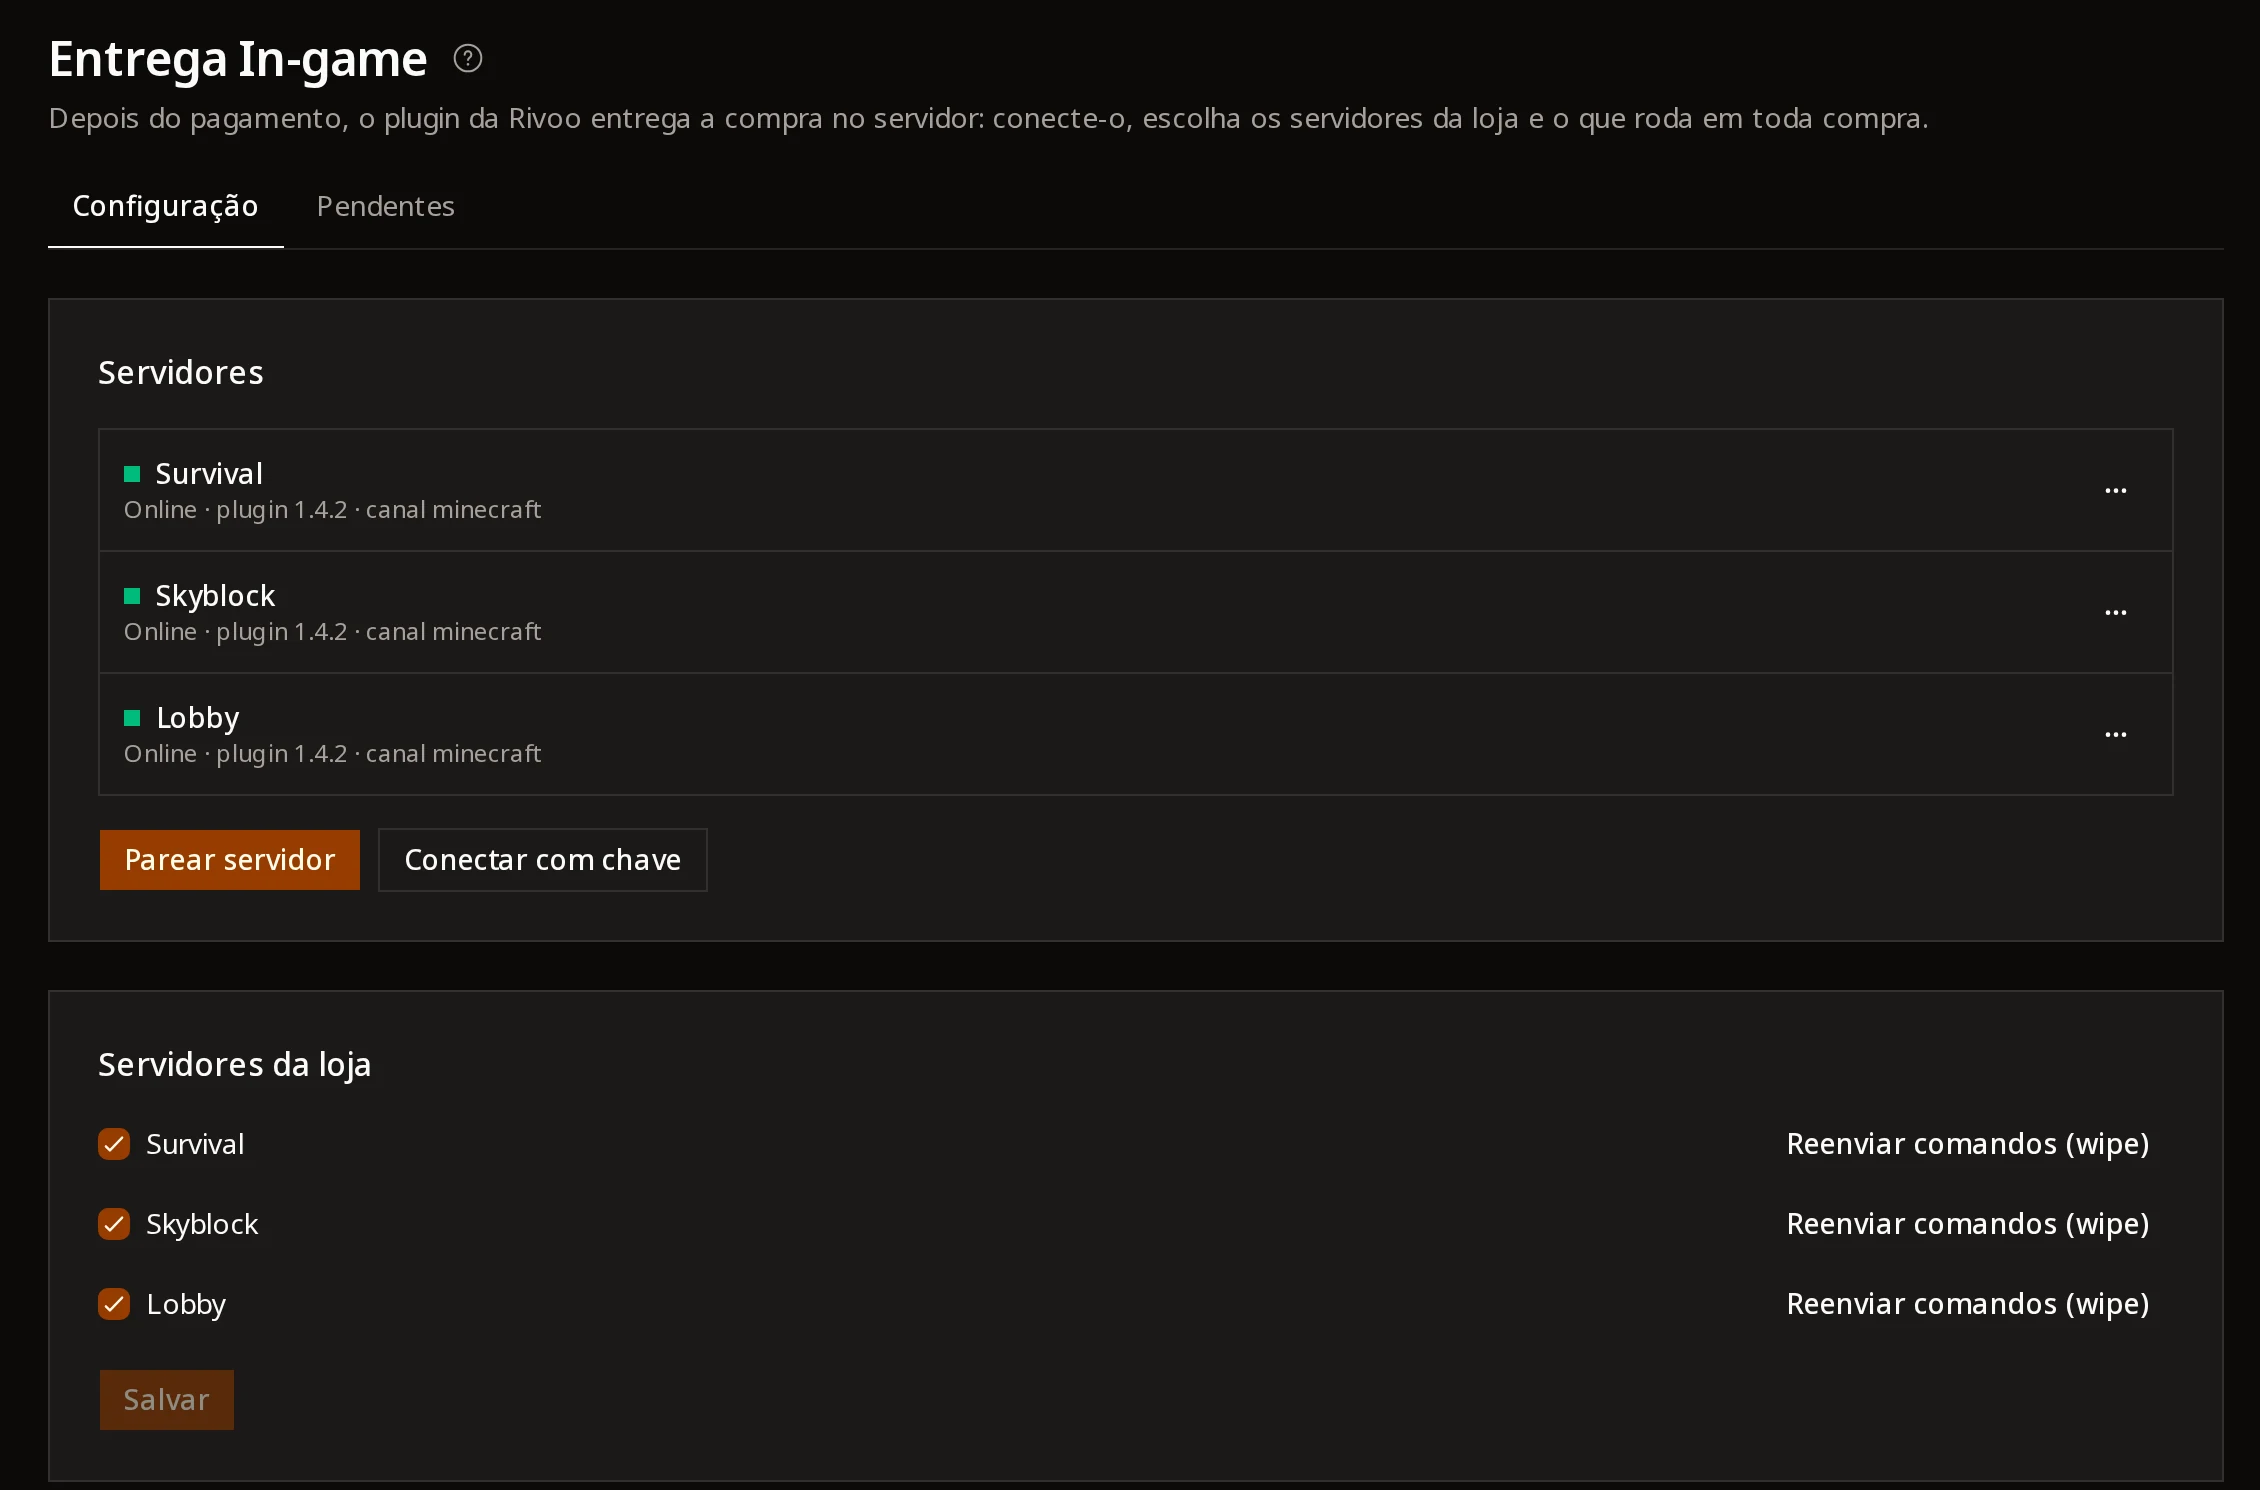Click the Conectar com chave button
This screenshot has height=1490, width=2260.
(543, 860)
